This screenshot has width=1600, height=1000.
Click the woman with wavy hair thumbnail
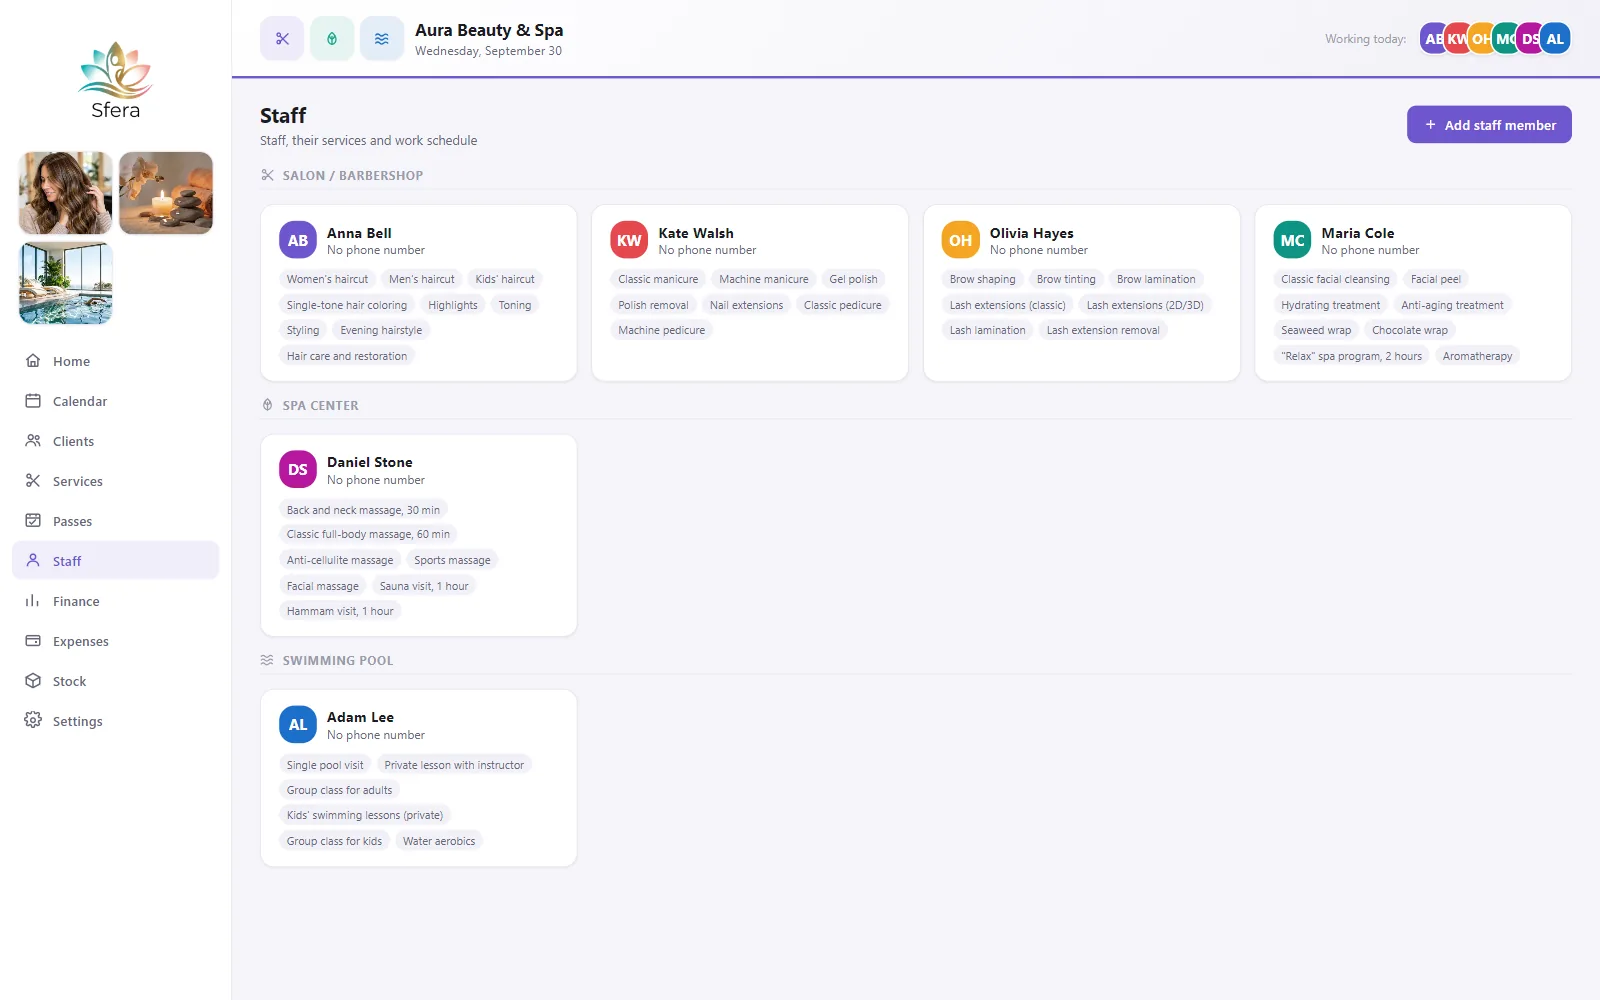tap(66, 193)
